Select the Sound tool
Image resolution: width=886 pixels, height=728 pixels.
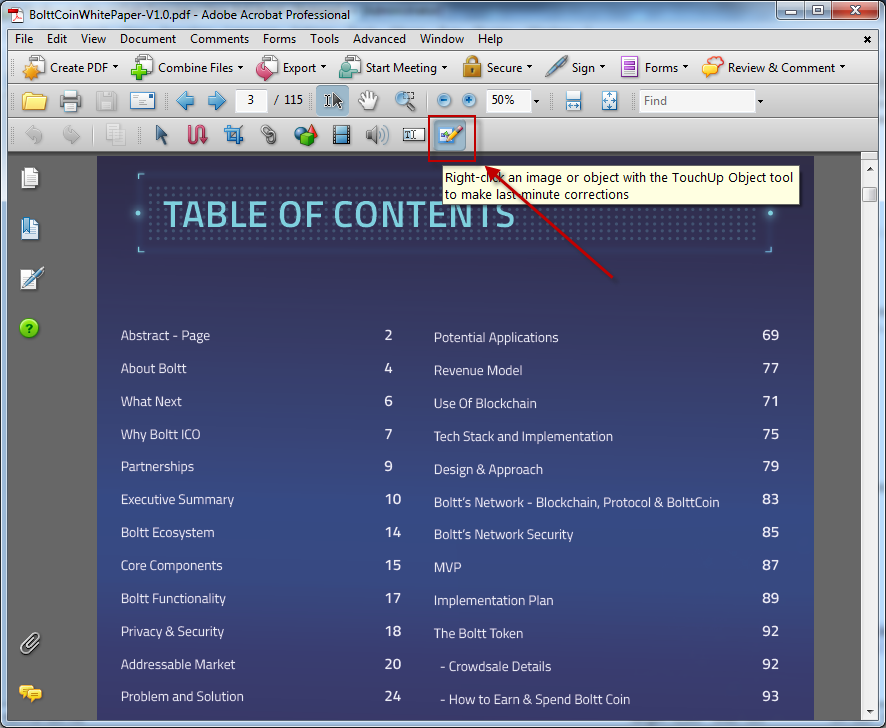coord(377,135)
